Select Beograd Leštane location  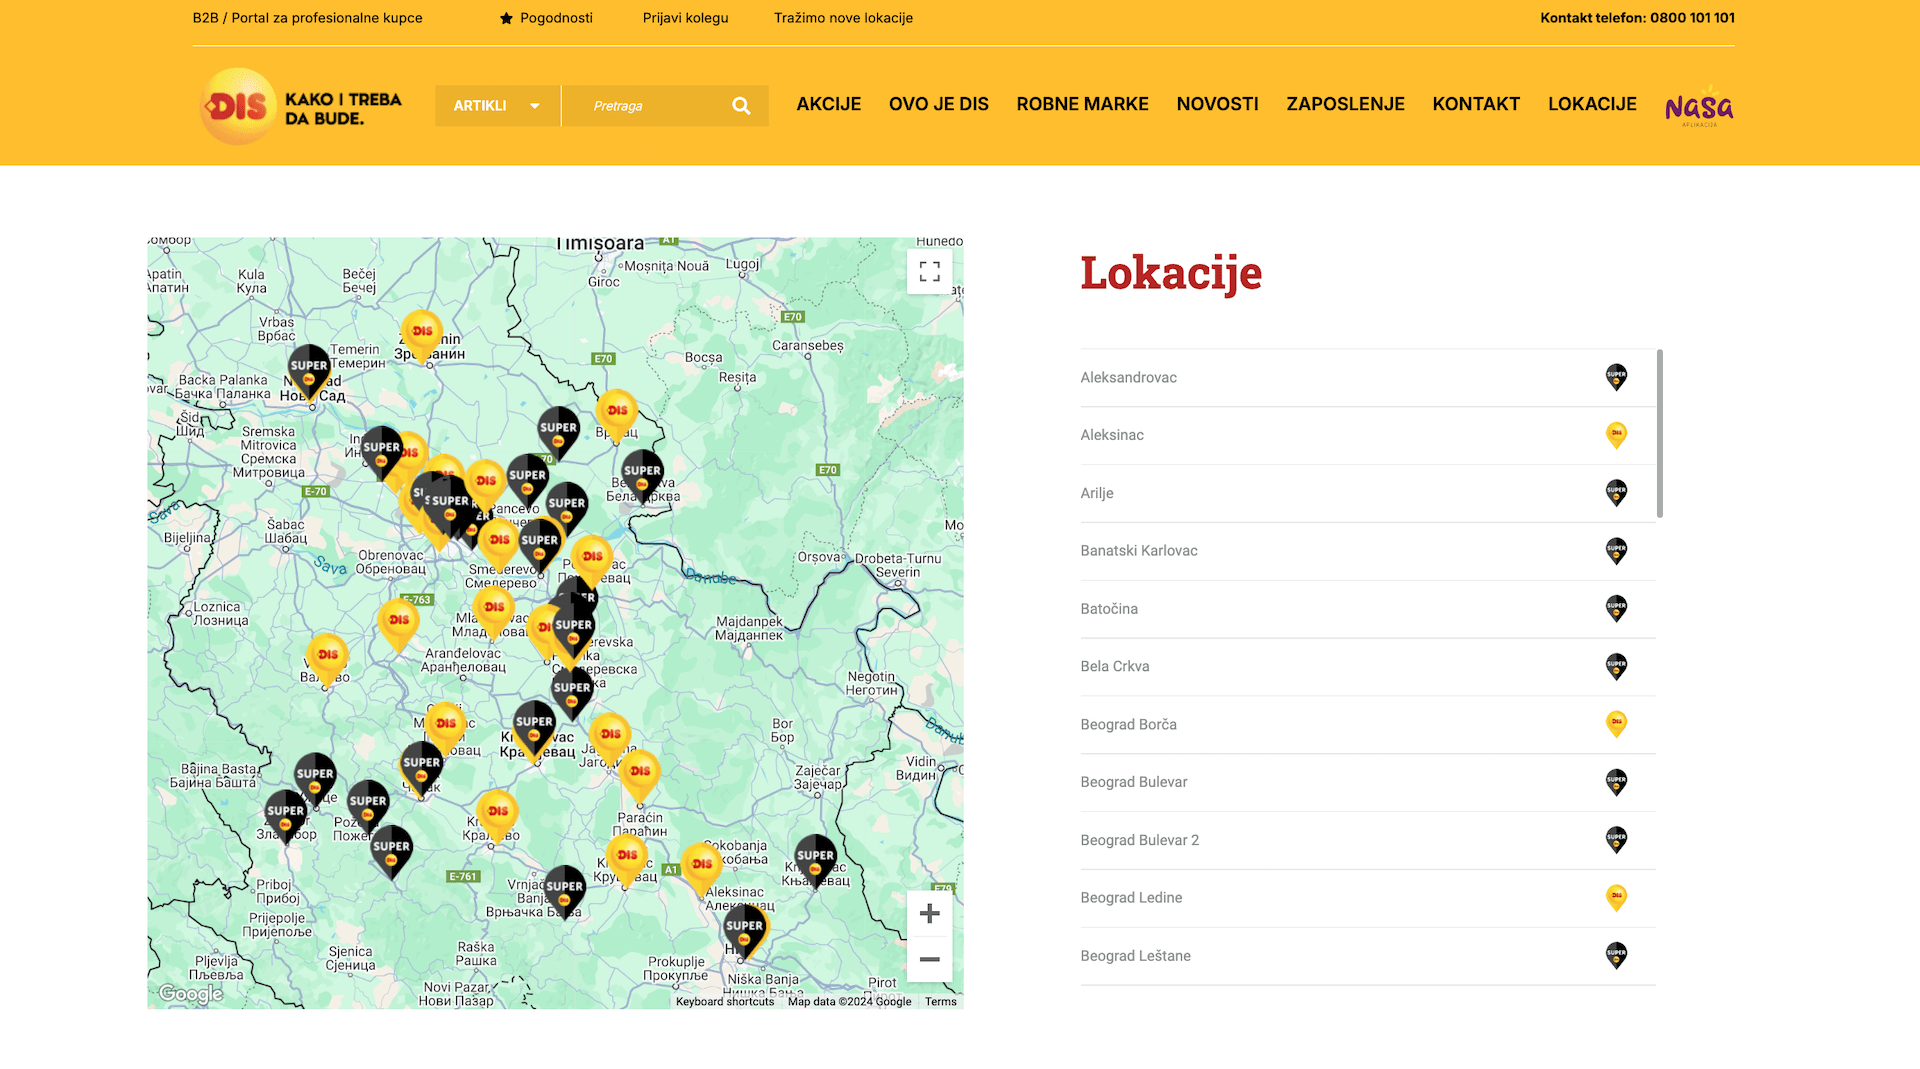tap(1368, 956)
